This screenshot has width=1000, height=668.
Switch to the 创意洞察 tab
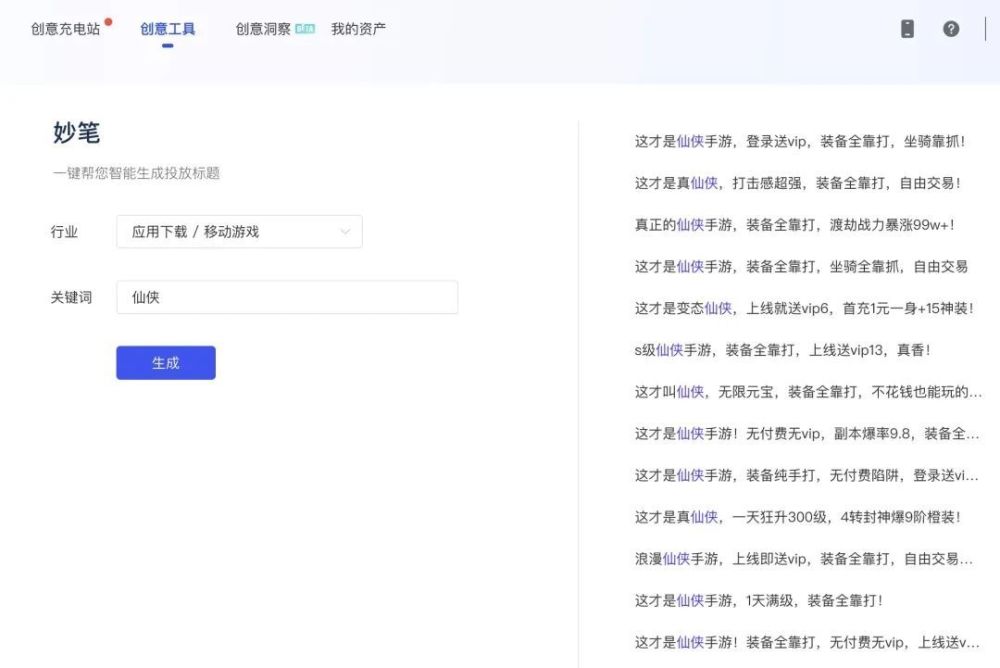click(259, 29)
